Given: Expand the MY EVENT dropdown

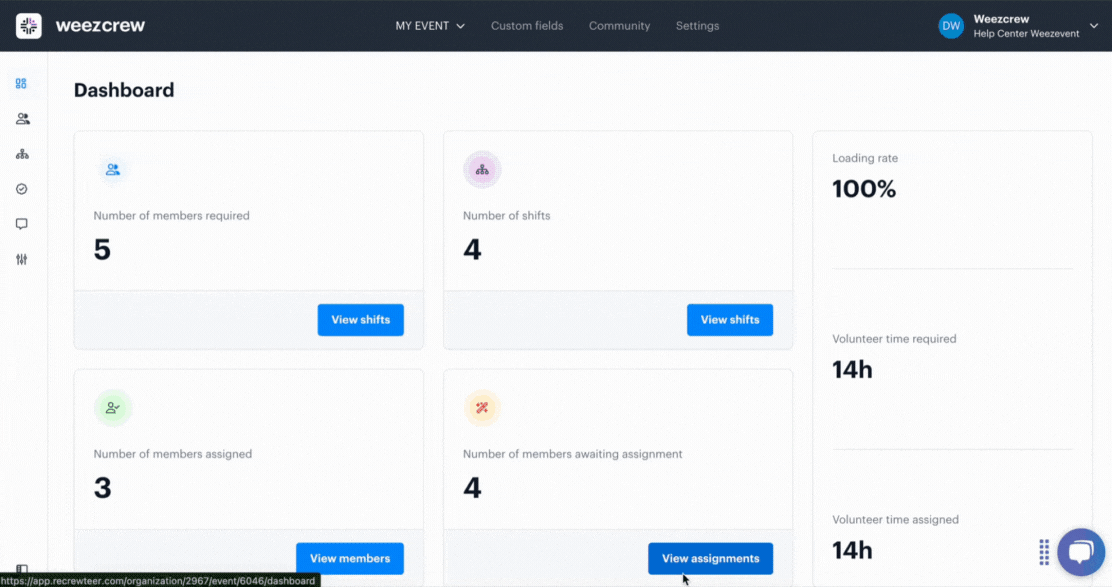Looking at the screenshot, I should [x=430, y=26].
